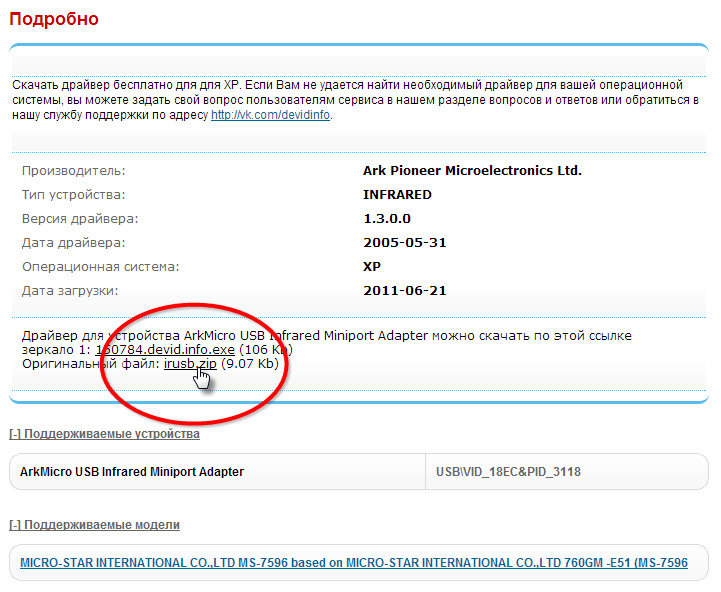The width and height of the screenshot is (721, 592).
Task: Click the driver version 1.3.0.0 value
Action: 387,218
